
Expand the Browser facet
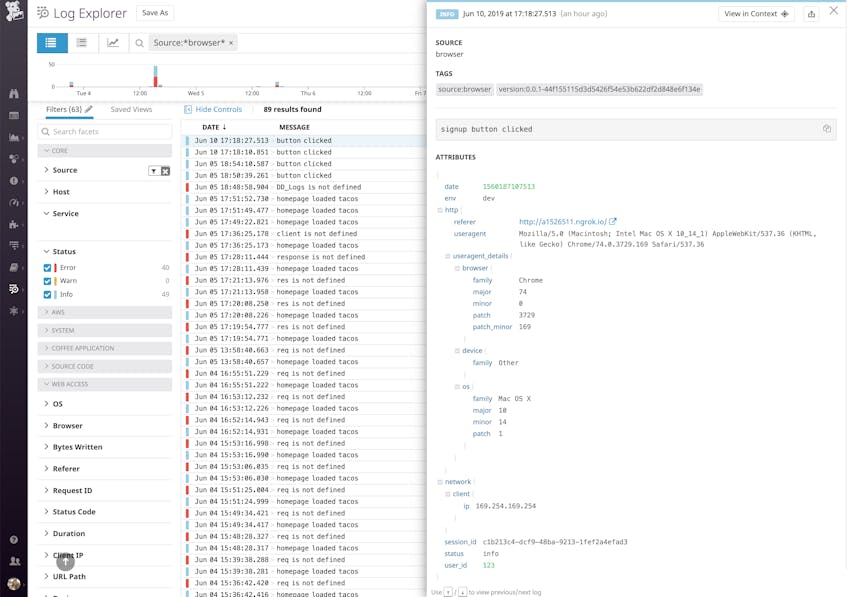(x=67, y=426)
